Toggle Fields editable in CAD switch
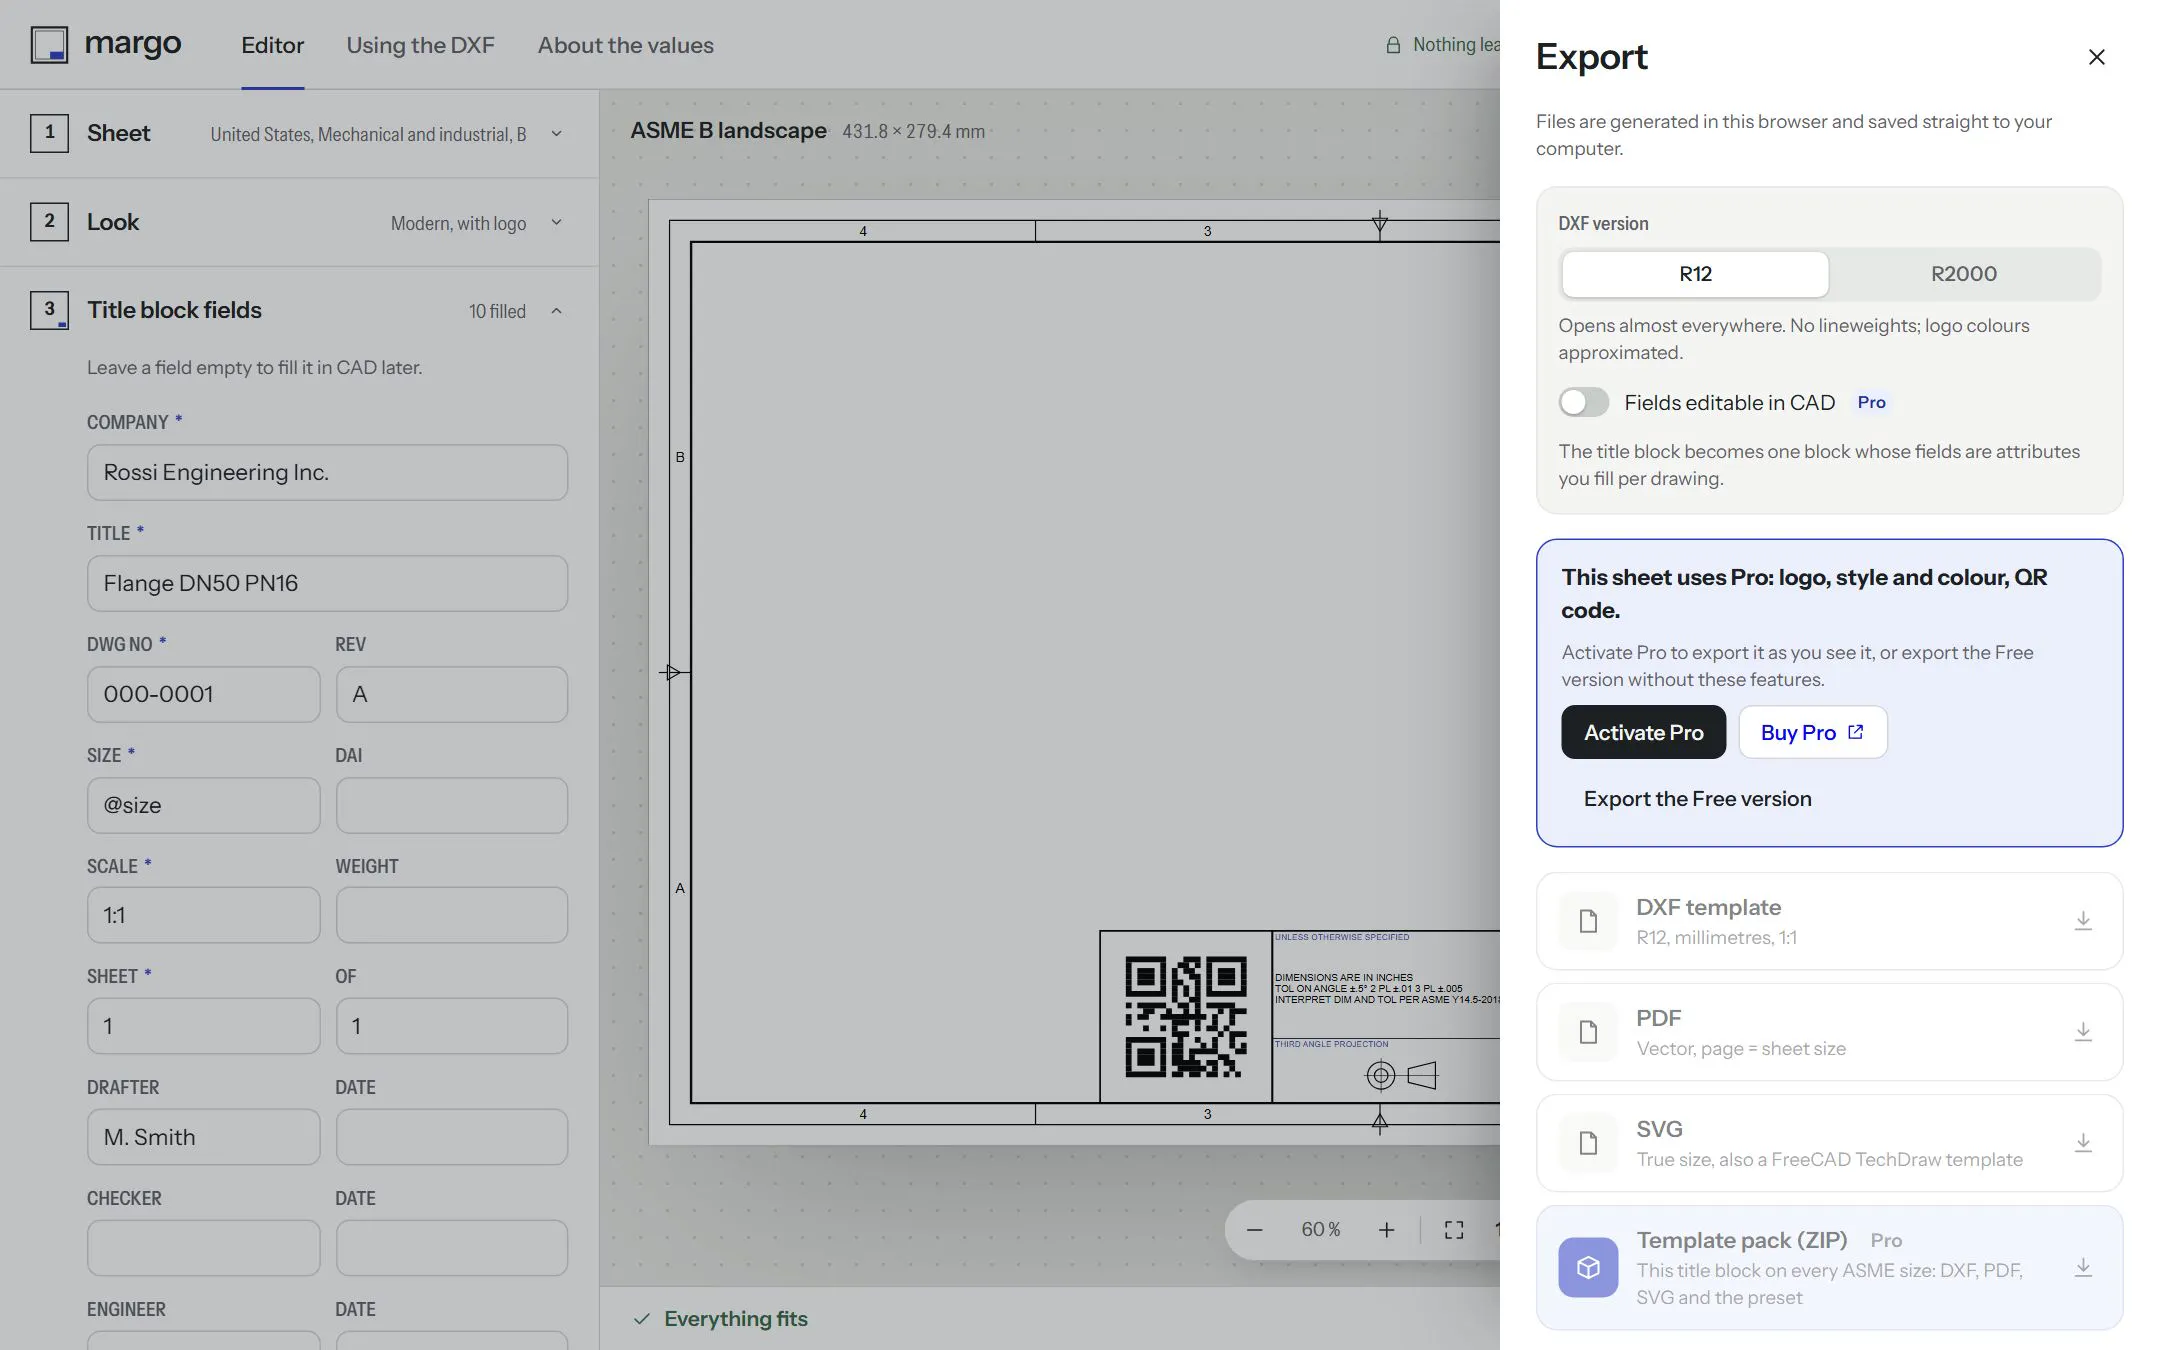This screenshot has height=1350, width=2160. coord(1583,402)
